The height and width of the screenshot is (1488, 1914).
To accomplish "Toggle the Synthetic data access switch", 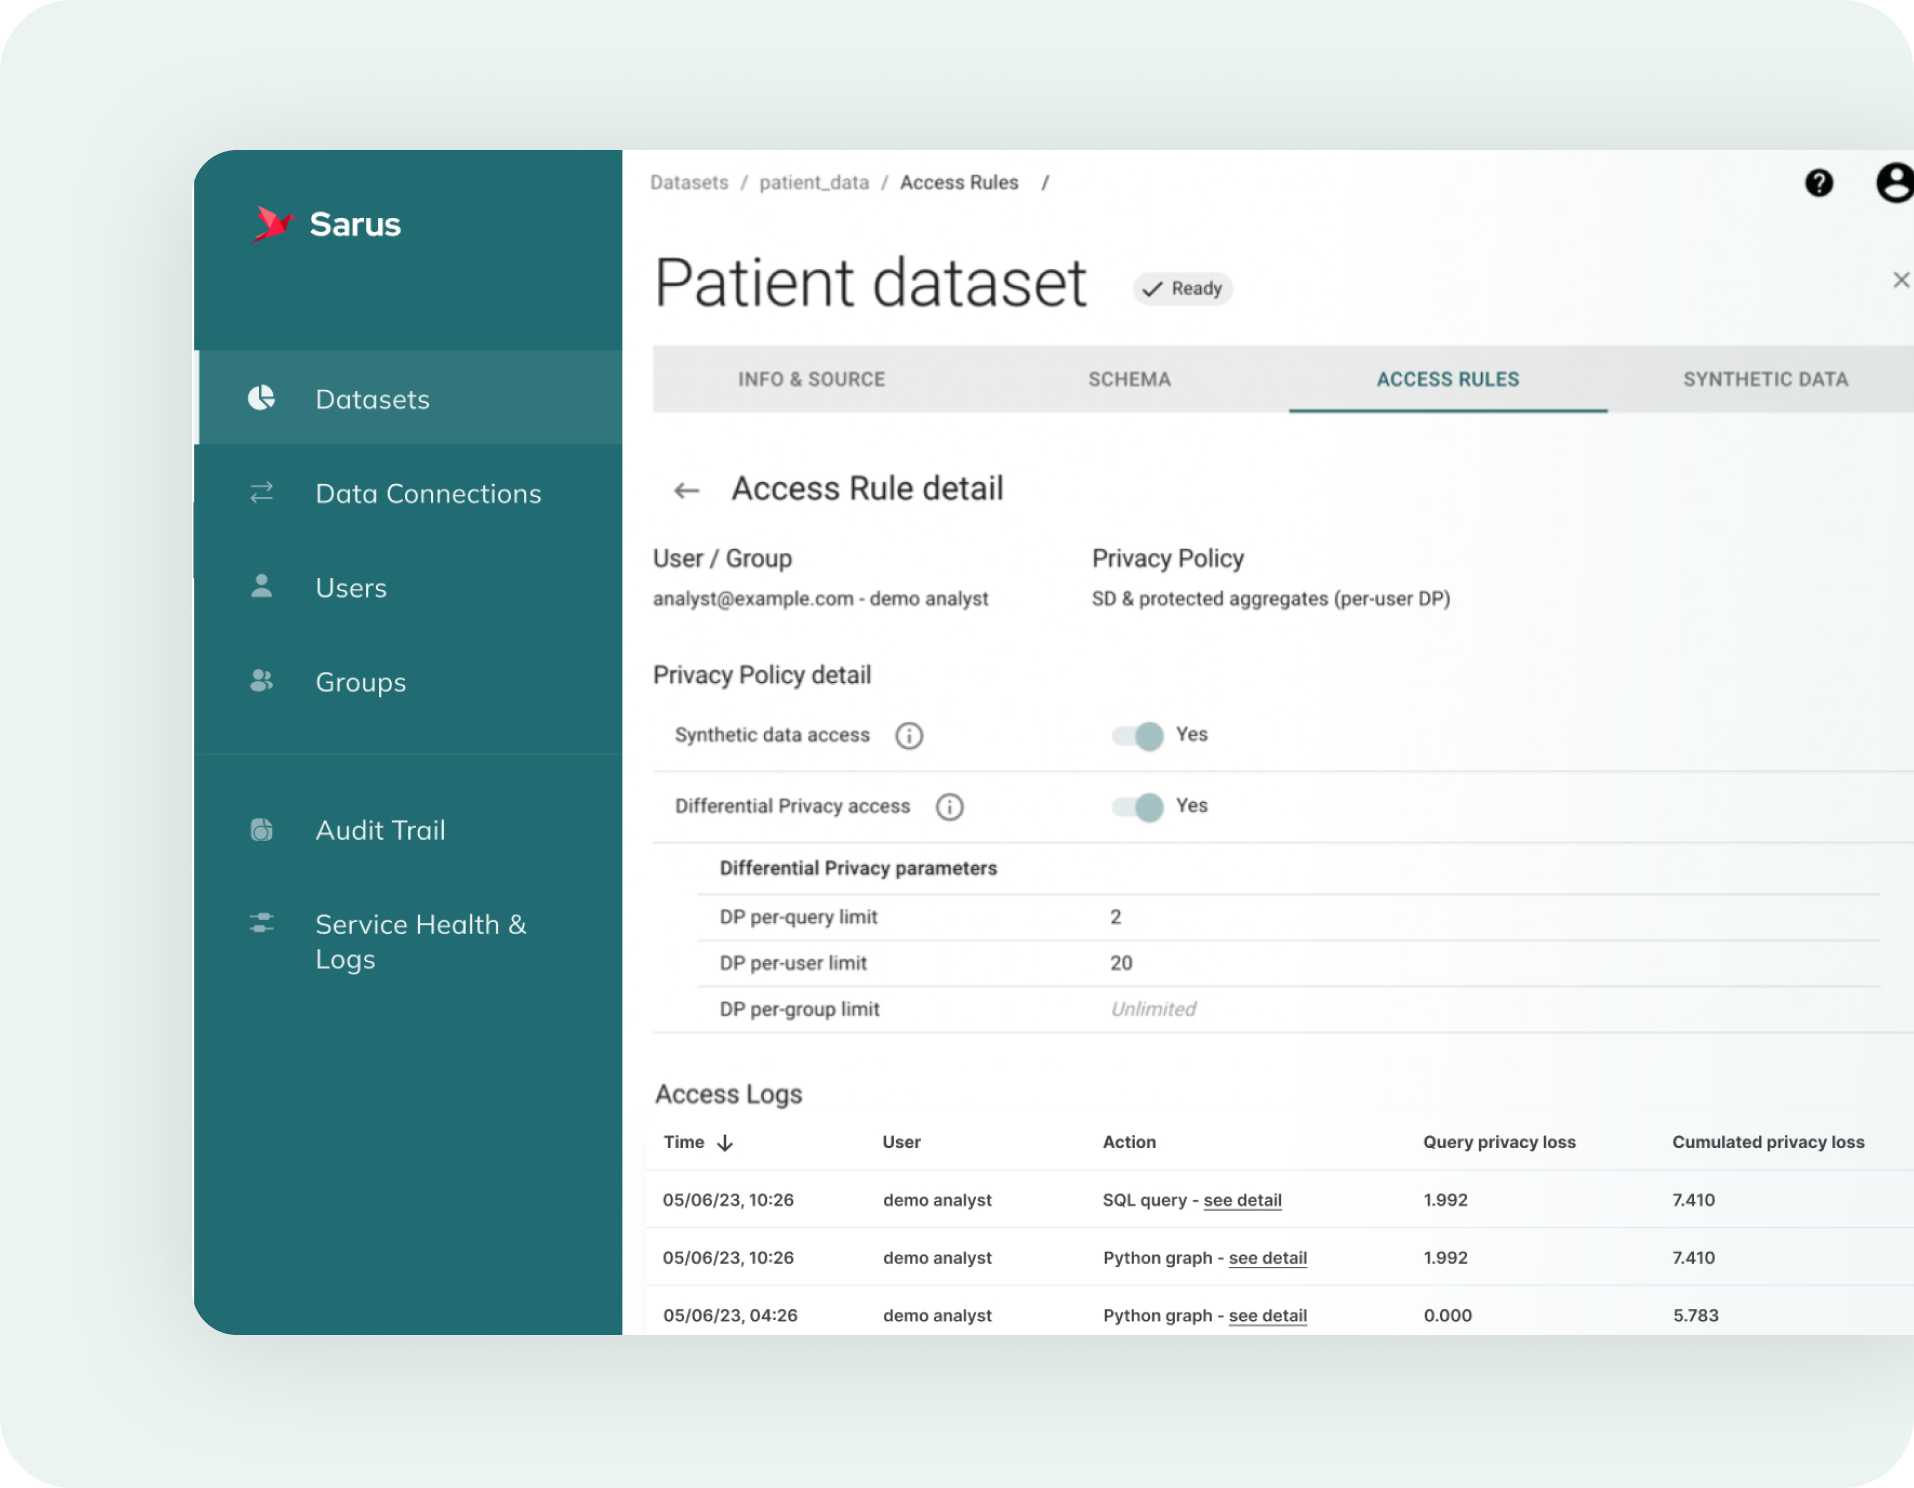I will pos(1138,736).
